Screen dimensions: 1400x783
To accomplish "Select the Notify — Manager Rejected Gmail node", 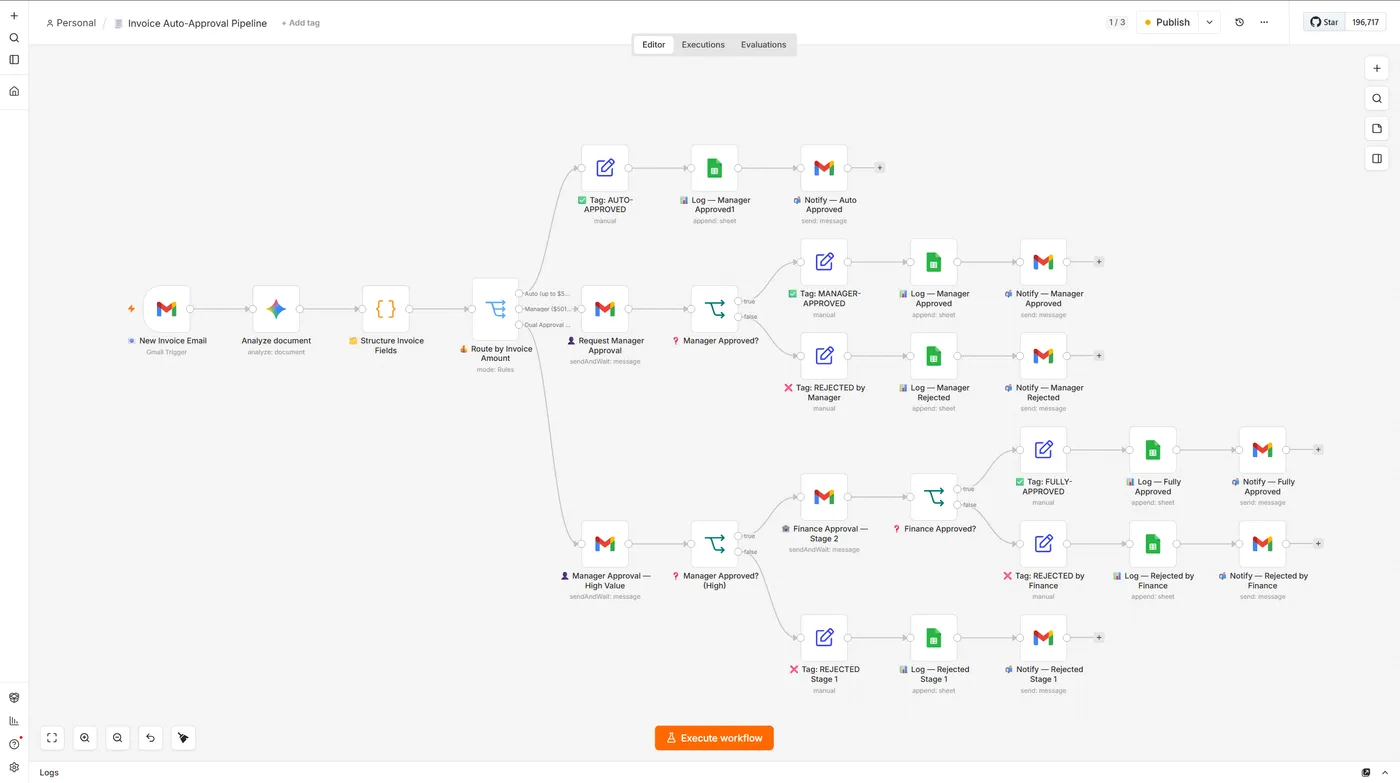I will 1043,356.
